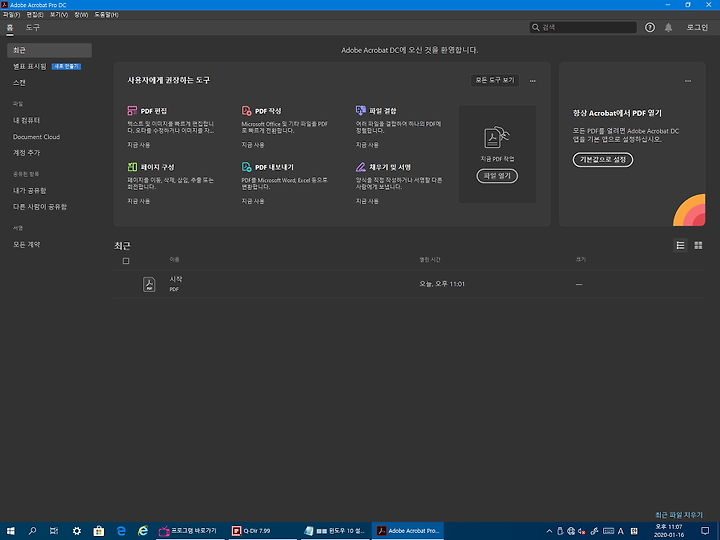Switch recent files to list view

click(x=680, y=246)
